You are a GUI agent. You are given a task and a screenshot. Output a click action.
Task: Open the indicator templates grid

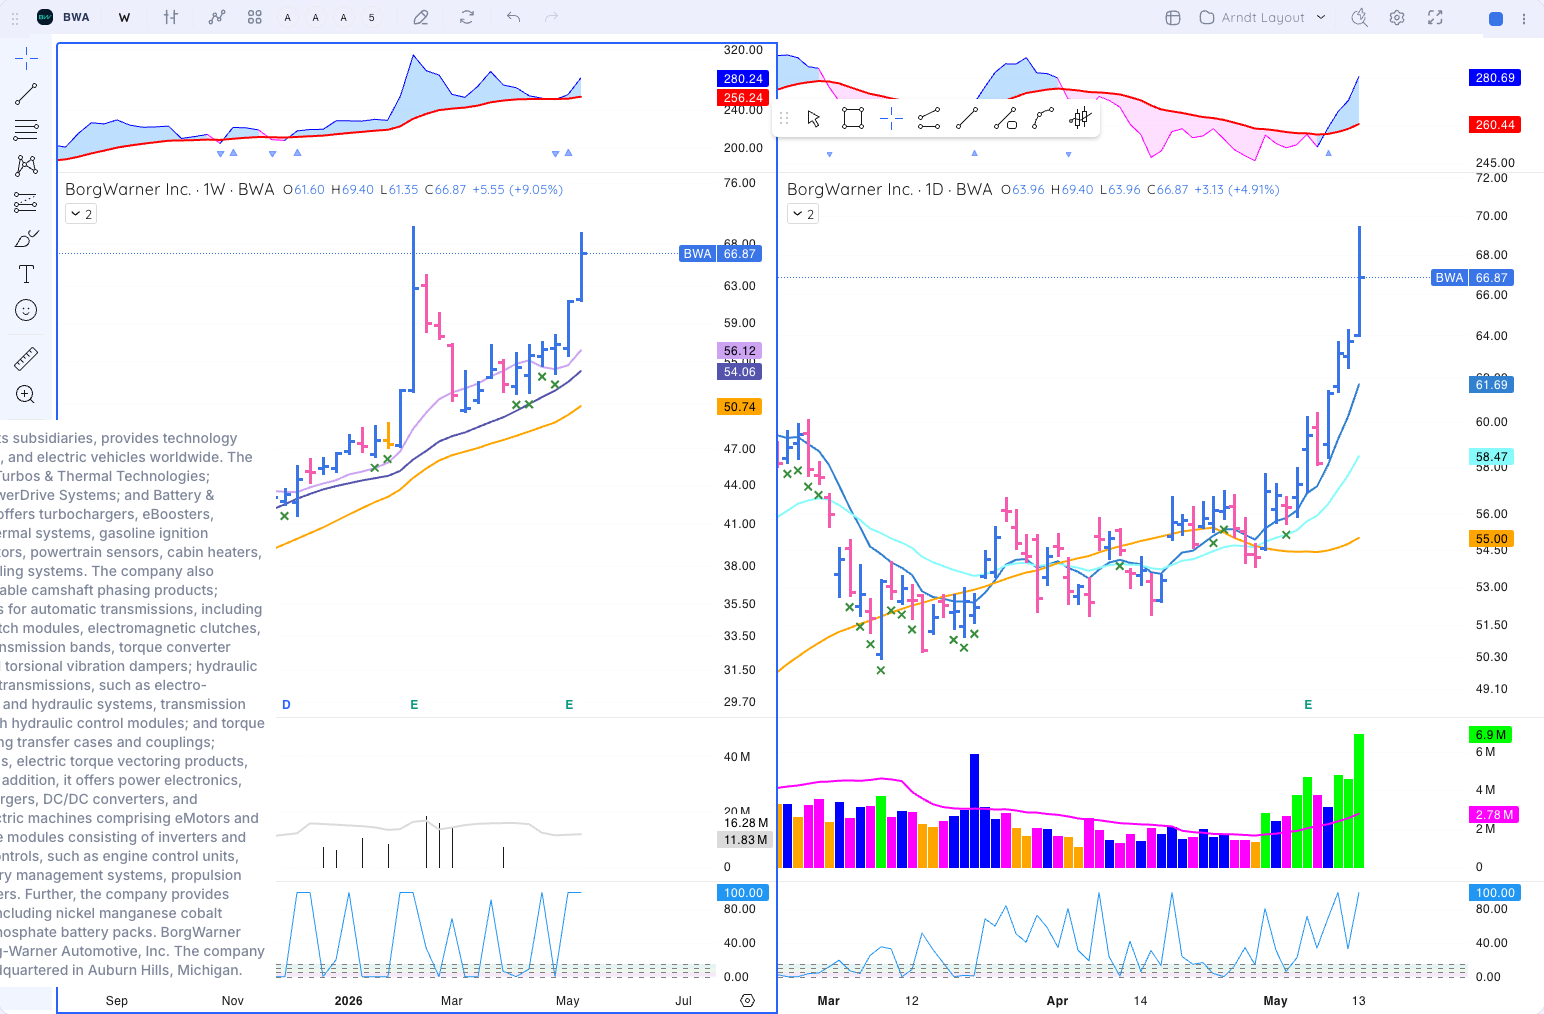pos(255,17)
